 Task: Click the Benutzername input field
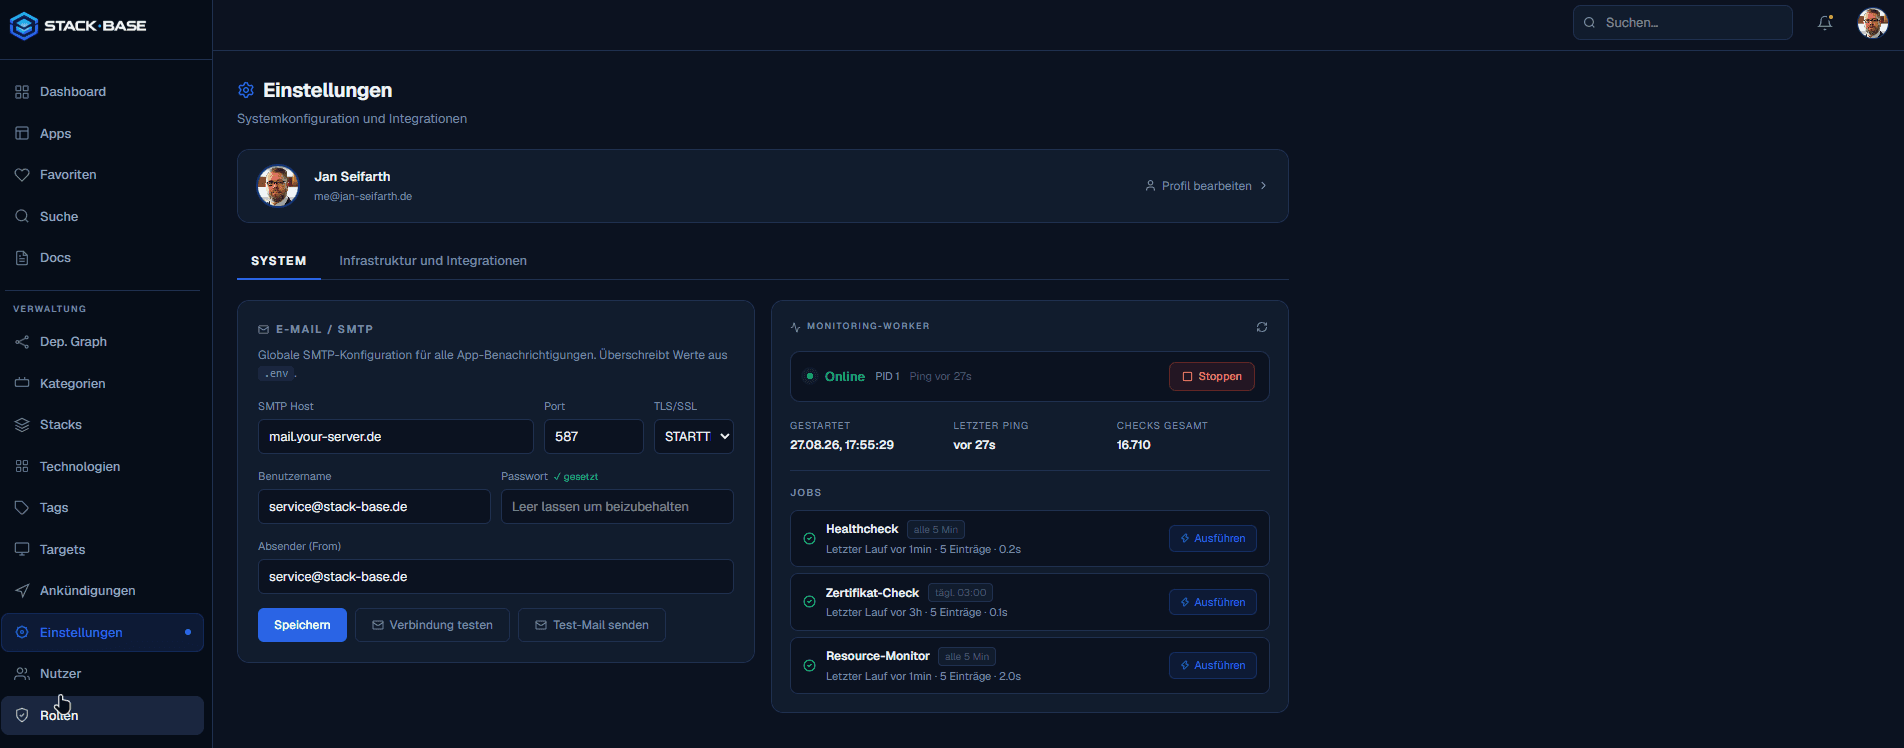click(x=374, y=507)
